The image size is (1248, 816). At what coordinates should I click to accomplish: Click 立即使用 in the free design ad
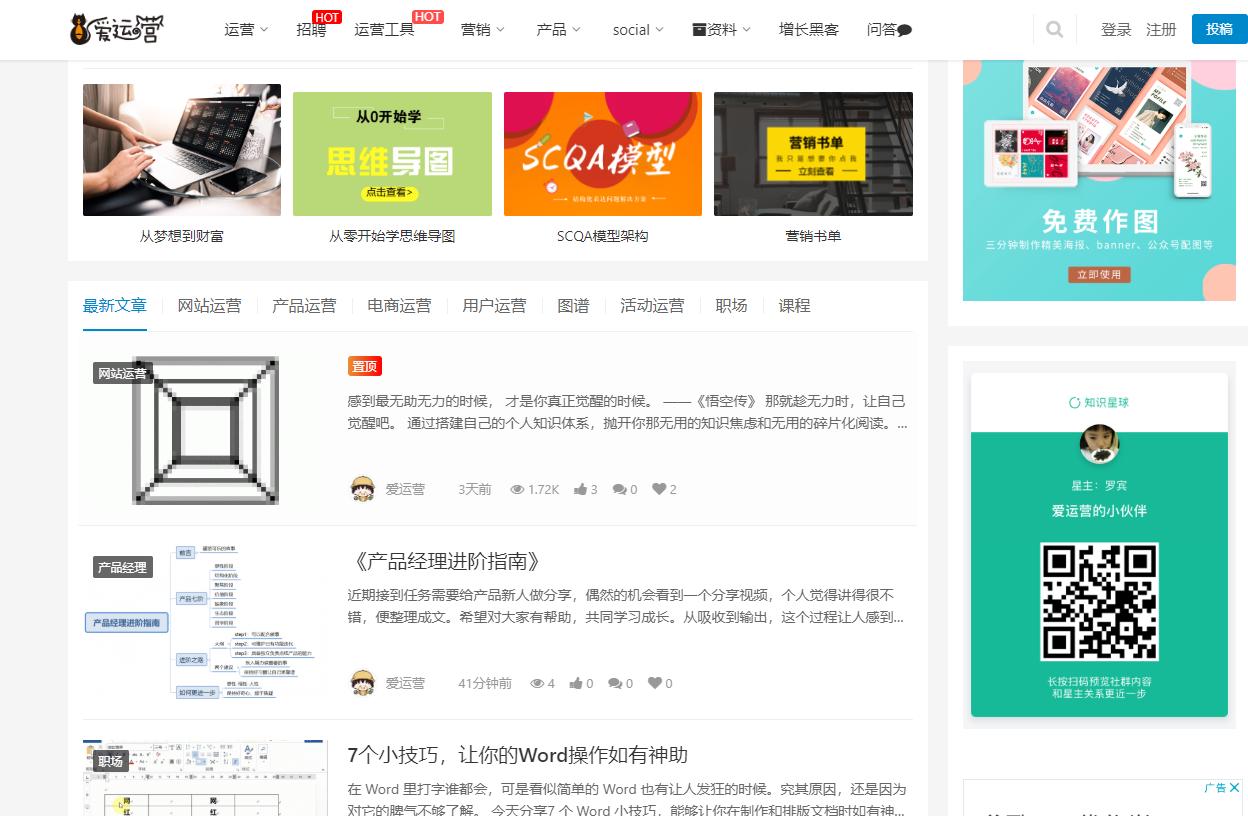[x=1098, y=275]
